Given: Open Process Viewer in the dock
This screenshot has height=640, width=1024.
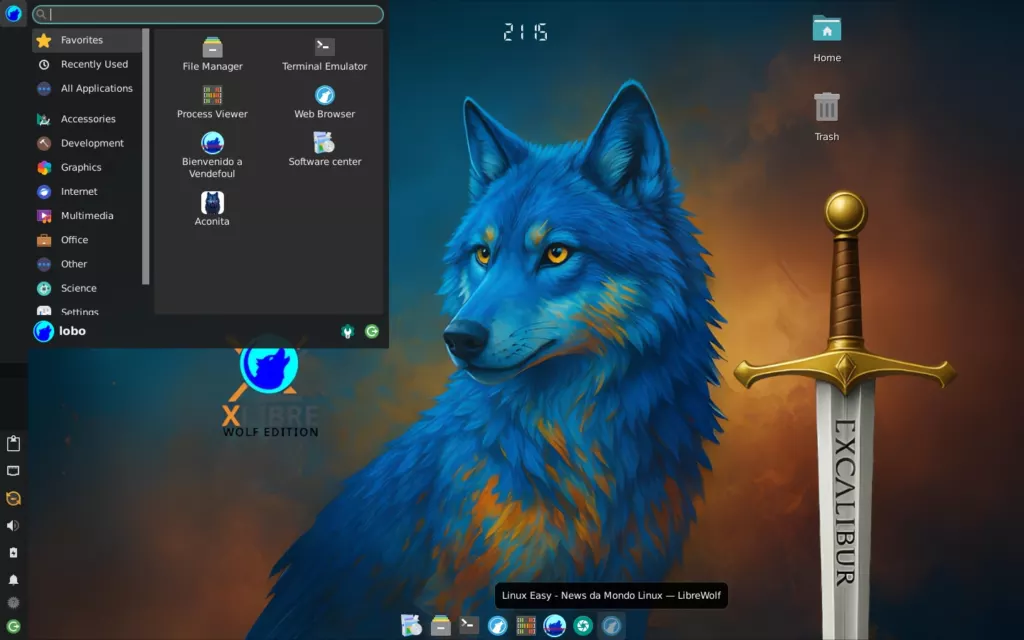Looking at the screenshot, I should click(x=526, y=626).
